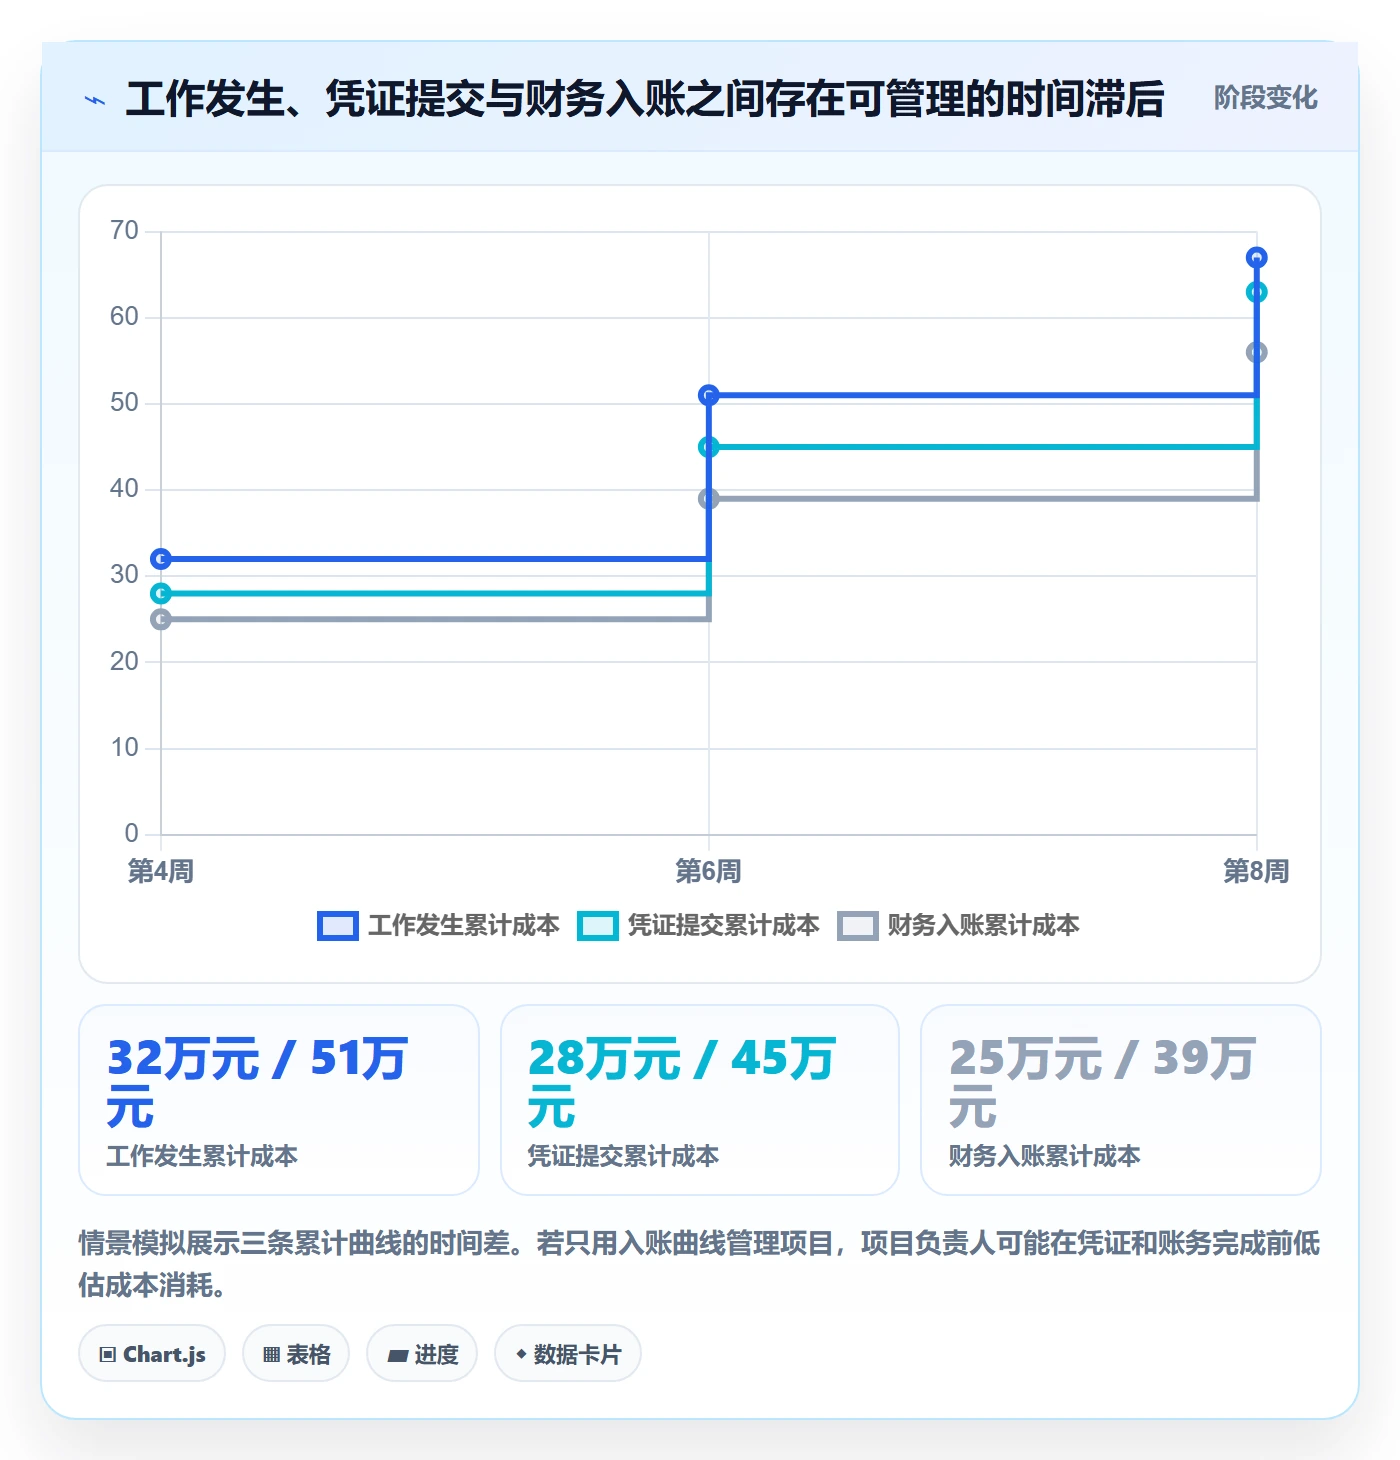Click the 第8周 axis label
This screenshot has width=1400, height=1460.
point(1257,872)
